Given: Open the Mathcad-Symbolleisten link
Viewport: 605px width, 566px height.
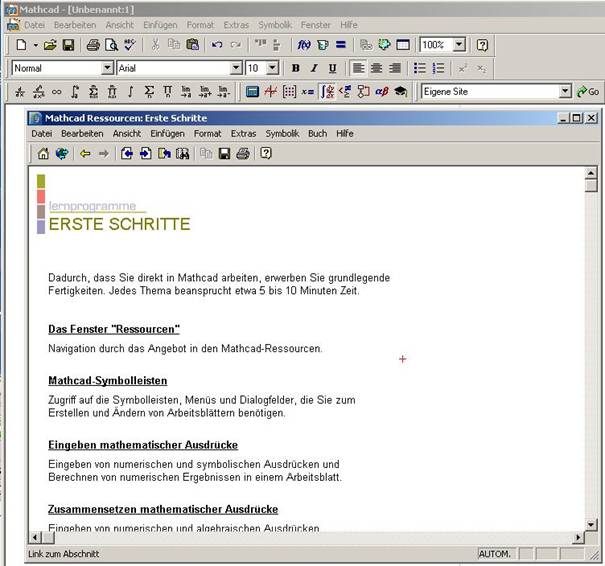Looking at the screenshot, I should click(108, 381).
